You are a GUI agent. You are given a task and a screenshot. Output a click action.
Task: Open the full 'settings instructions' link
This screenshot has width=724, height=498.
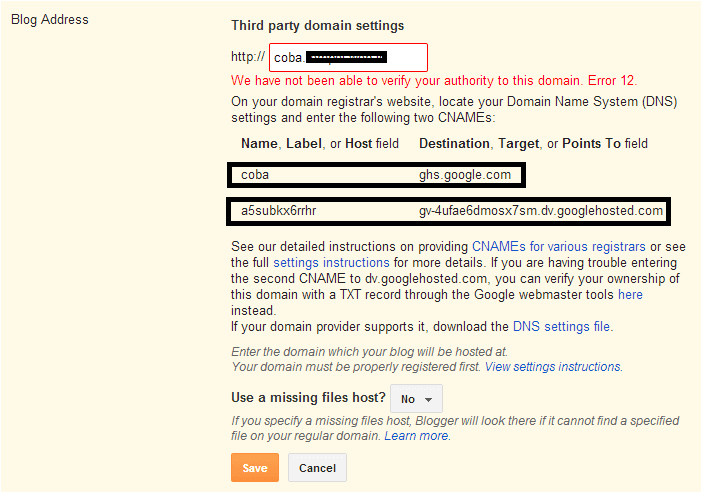(x=332, y=263)
